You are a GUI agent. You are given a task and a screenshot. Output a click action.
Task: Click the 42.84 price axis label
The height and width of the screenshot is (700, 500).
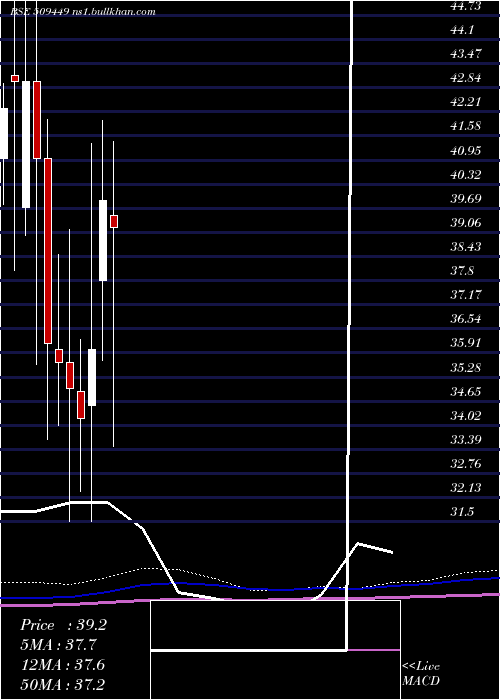[x=466, y=78]
